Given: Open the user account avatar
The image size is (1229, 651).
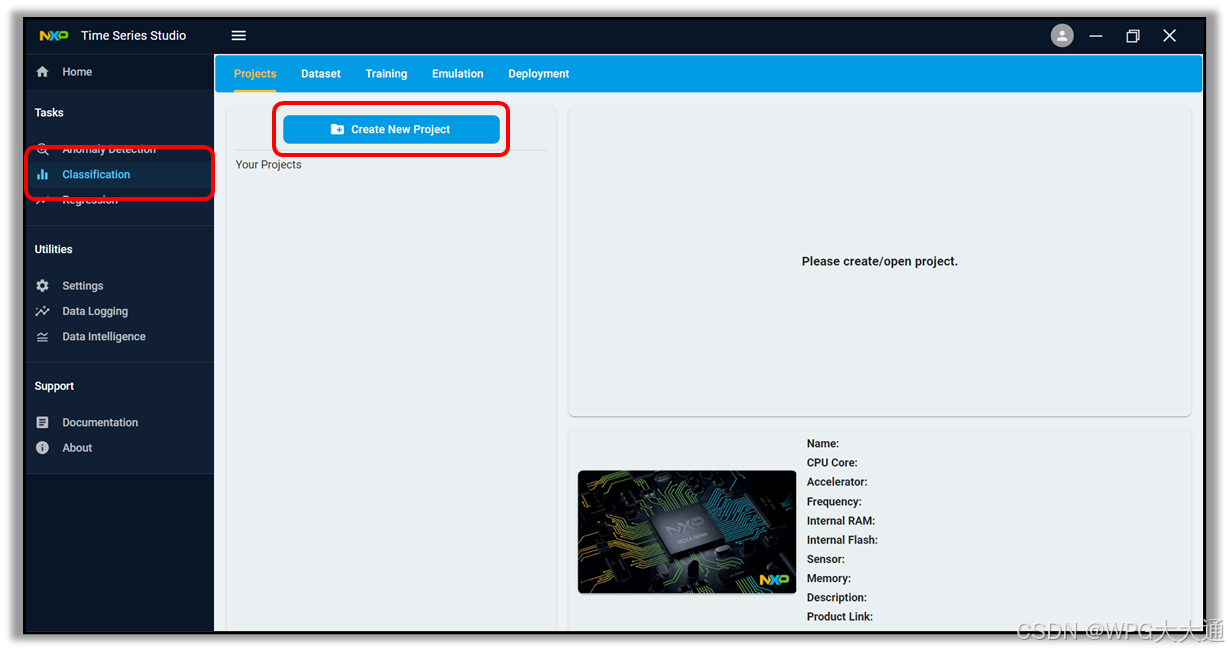Looking at the screenshot, I should 1062,35.
